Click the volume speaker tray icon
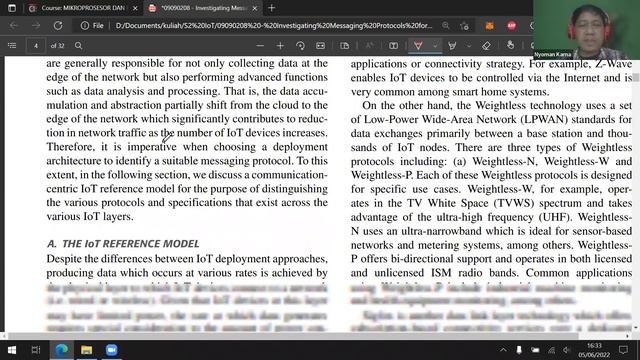This screenshot has width=640, height=360. point(567,350)
